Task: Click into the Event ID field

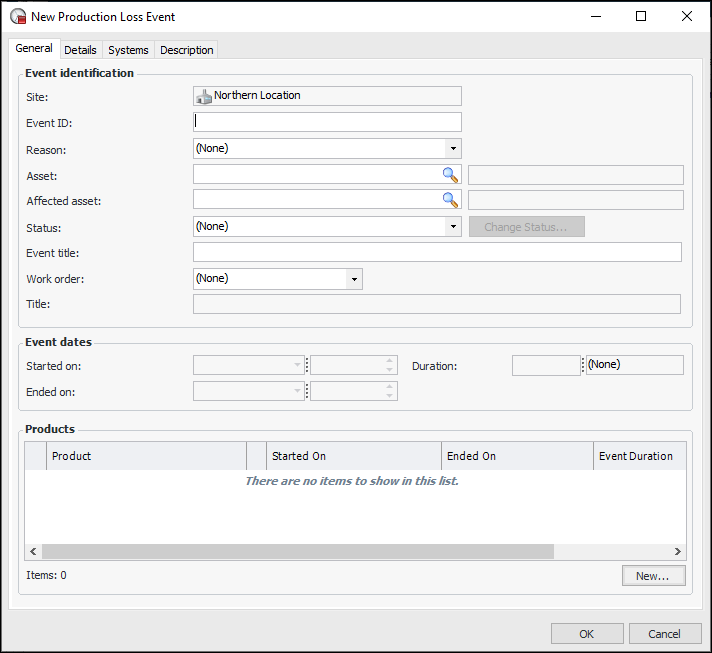Action: point(327,122)
